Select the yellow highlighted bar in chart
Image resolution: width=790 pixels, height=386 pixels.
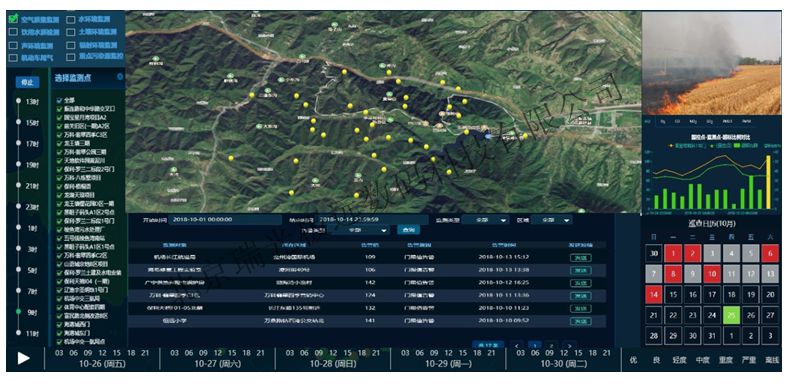(x=768, y=182)
